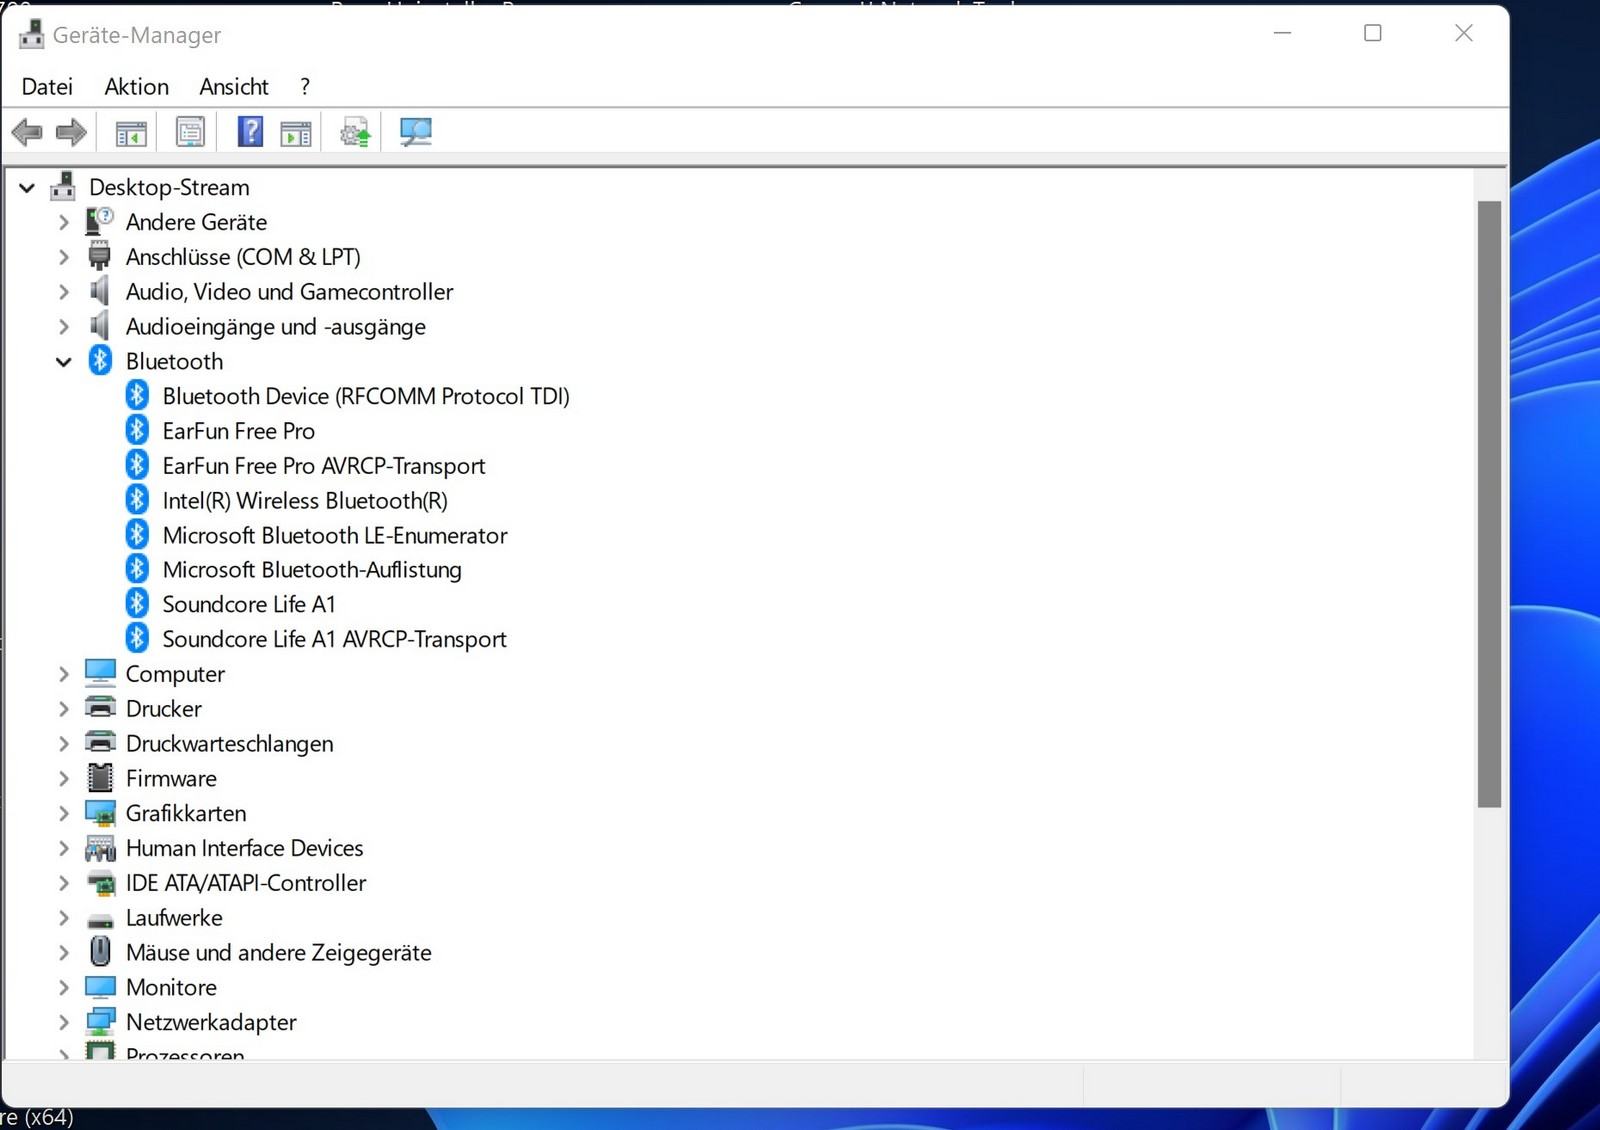Open the Help toolbar icon
The width and height of the screenshot is (1600, 1130).
250,132
